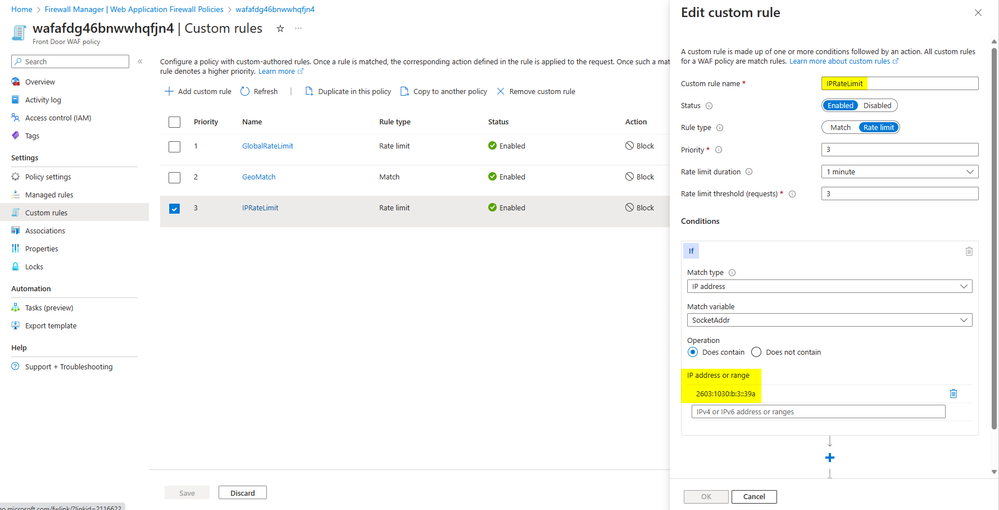Screen dimensions: 999x510
Task: Go to Home breadcrumb
Action: (22, 10)
